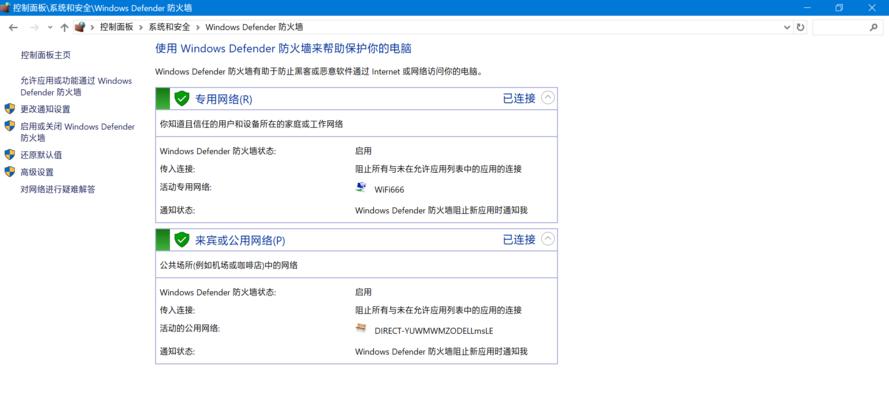Click 活动专用网络: label
This screenshot has height=400, width=889.
(186, 187)
